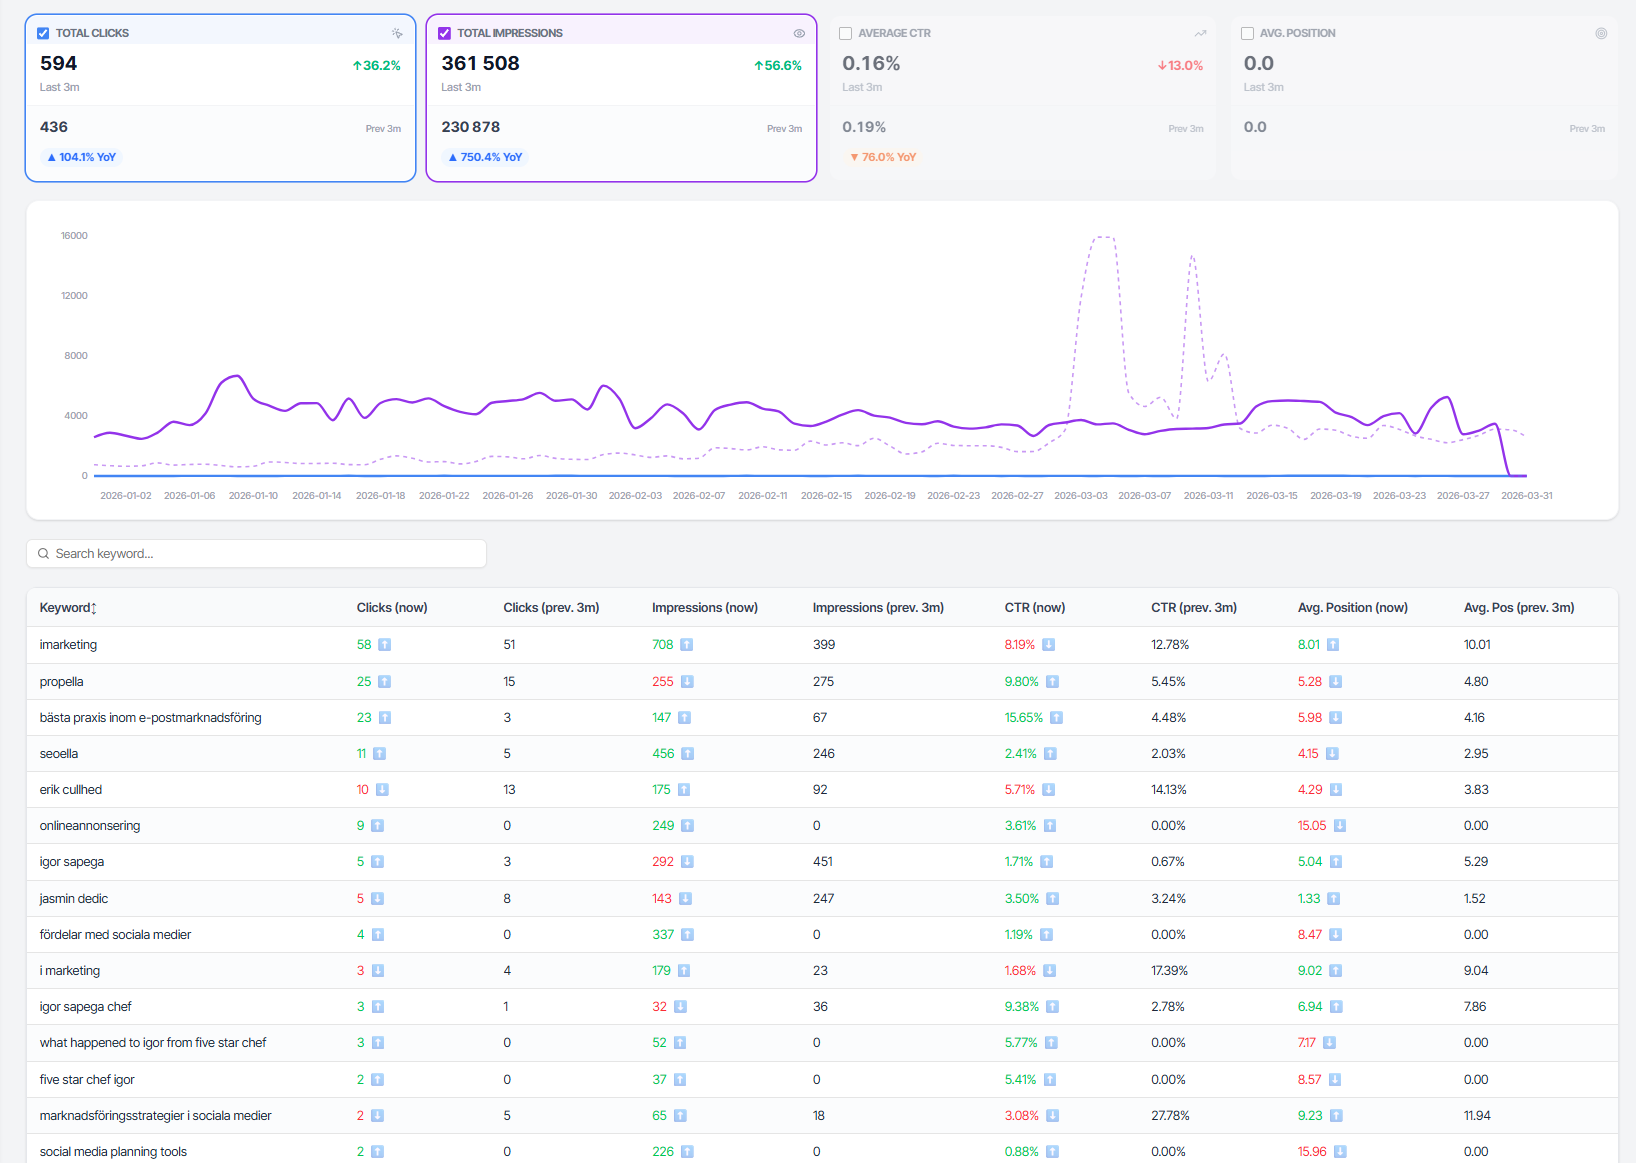The height and width of the screenshot is (1163, 1636).
Task: Enable the Average CTR checkbox
Action: [846, 33]
